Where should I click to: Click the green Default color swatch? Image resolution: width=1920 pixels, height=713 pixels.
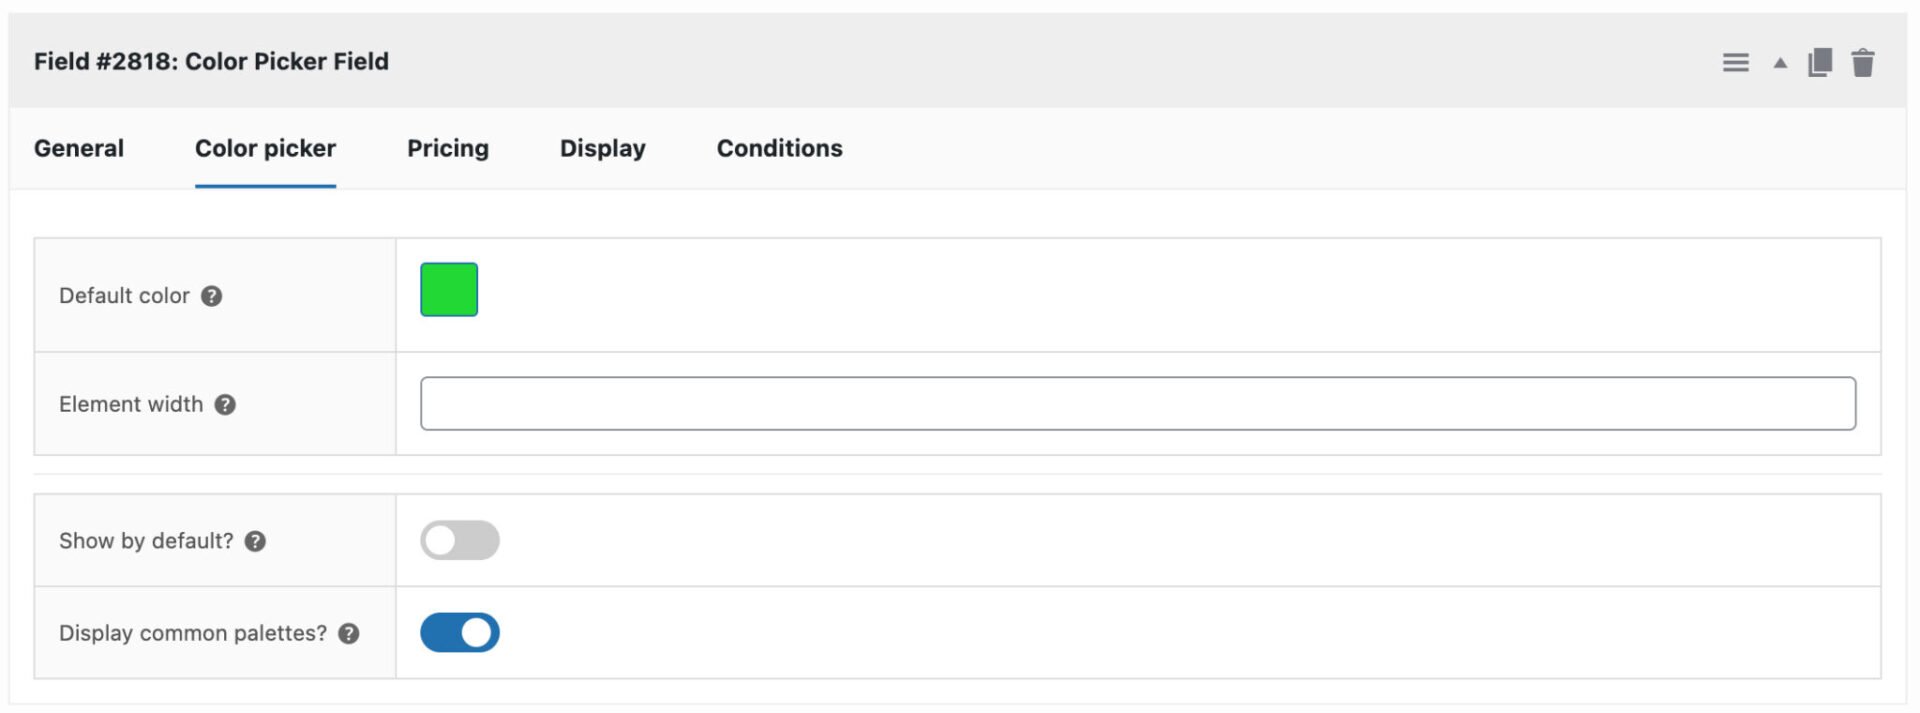point(449,288)
